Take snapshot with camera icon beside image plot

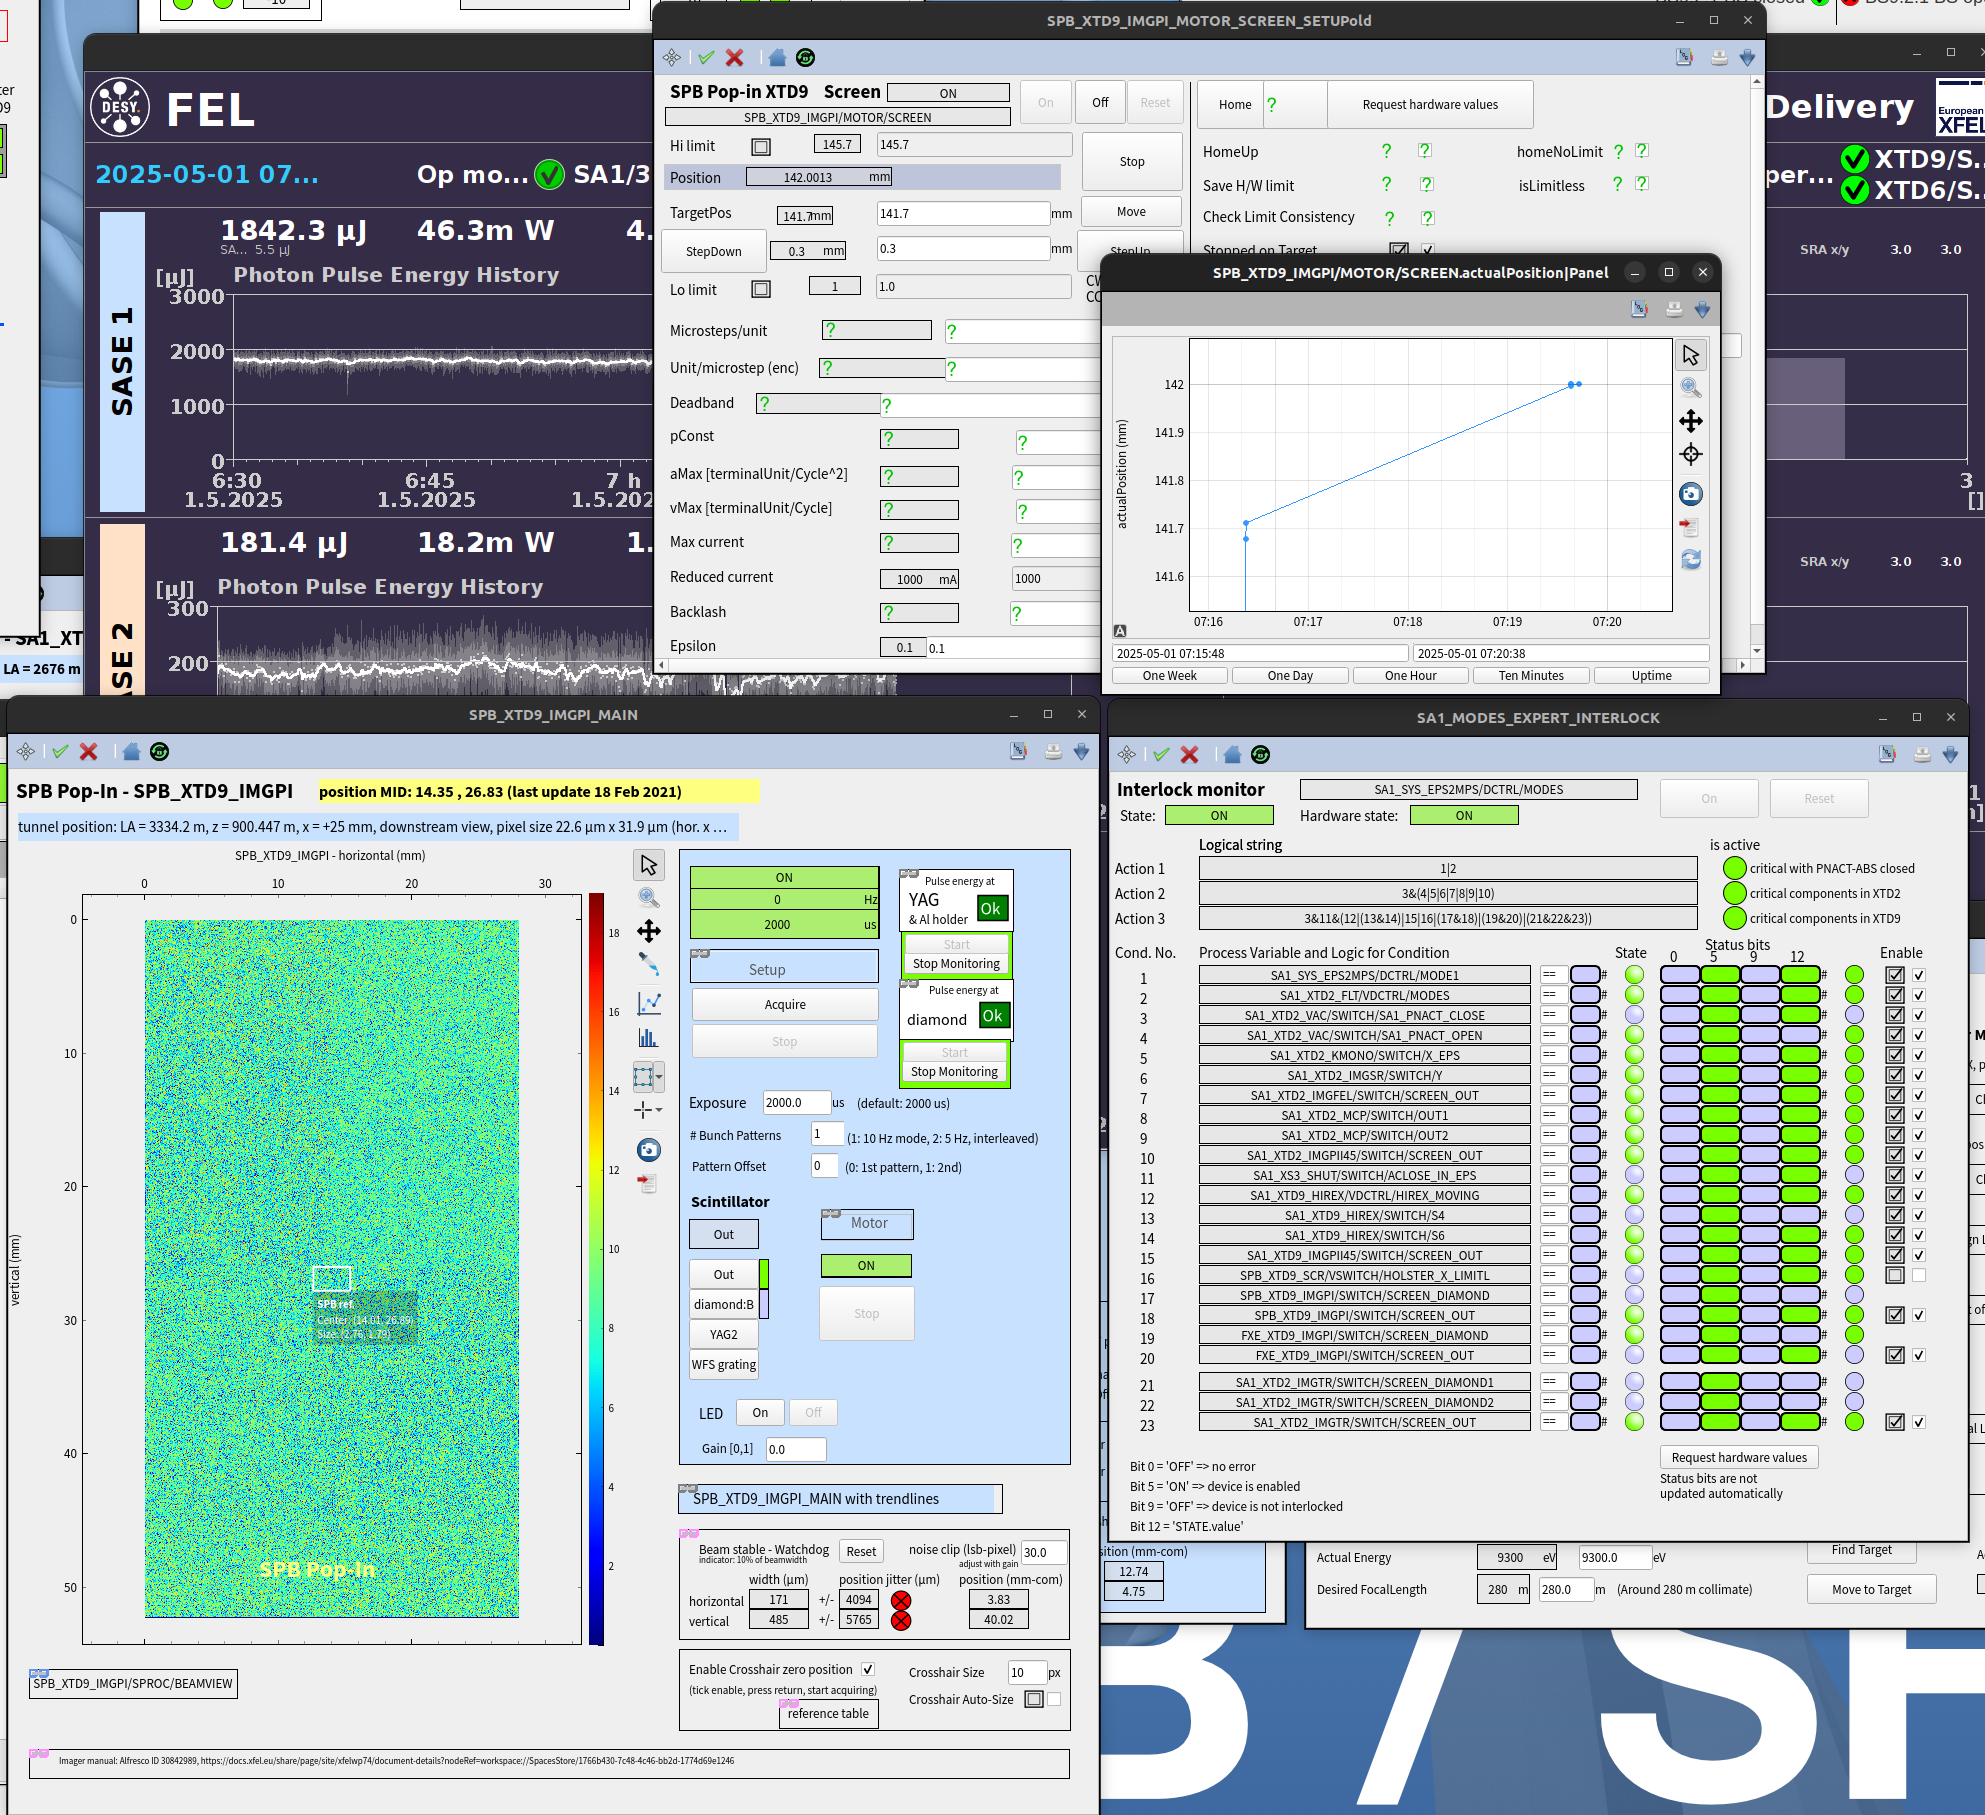tap(649, 1150)
